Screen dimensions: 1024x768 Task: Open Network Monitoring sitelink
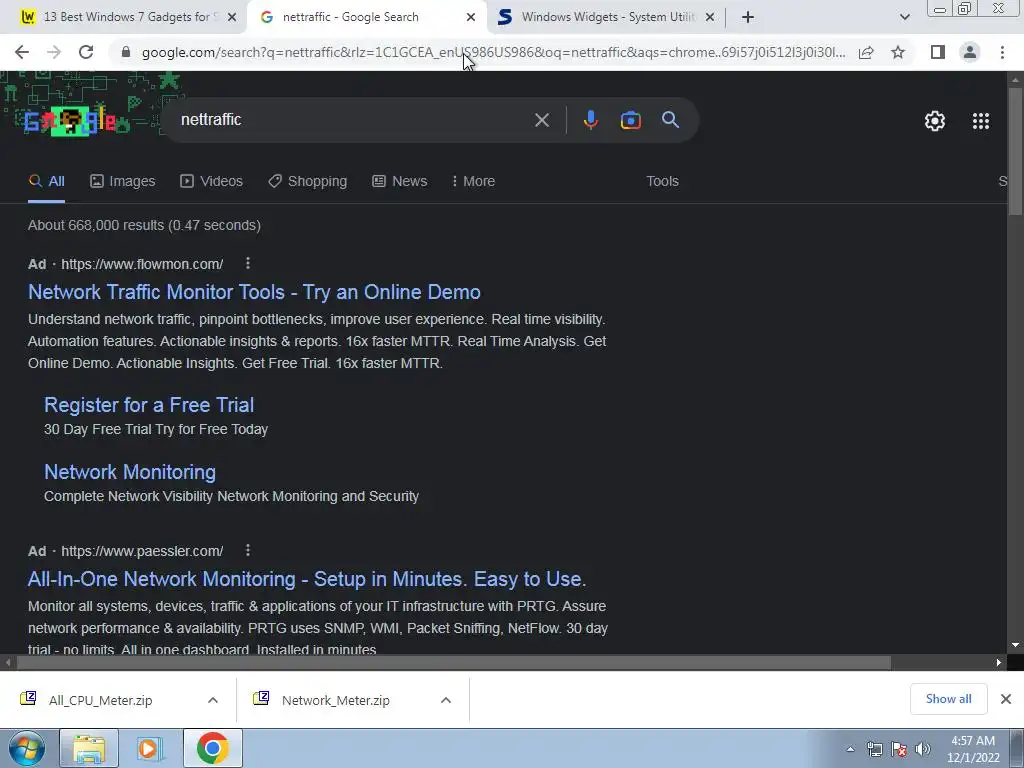point(130,472)
